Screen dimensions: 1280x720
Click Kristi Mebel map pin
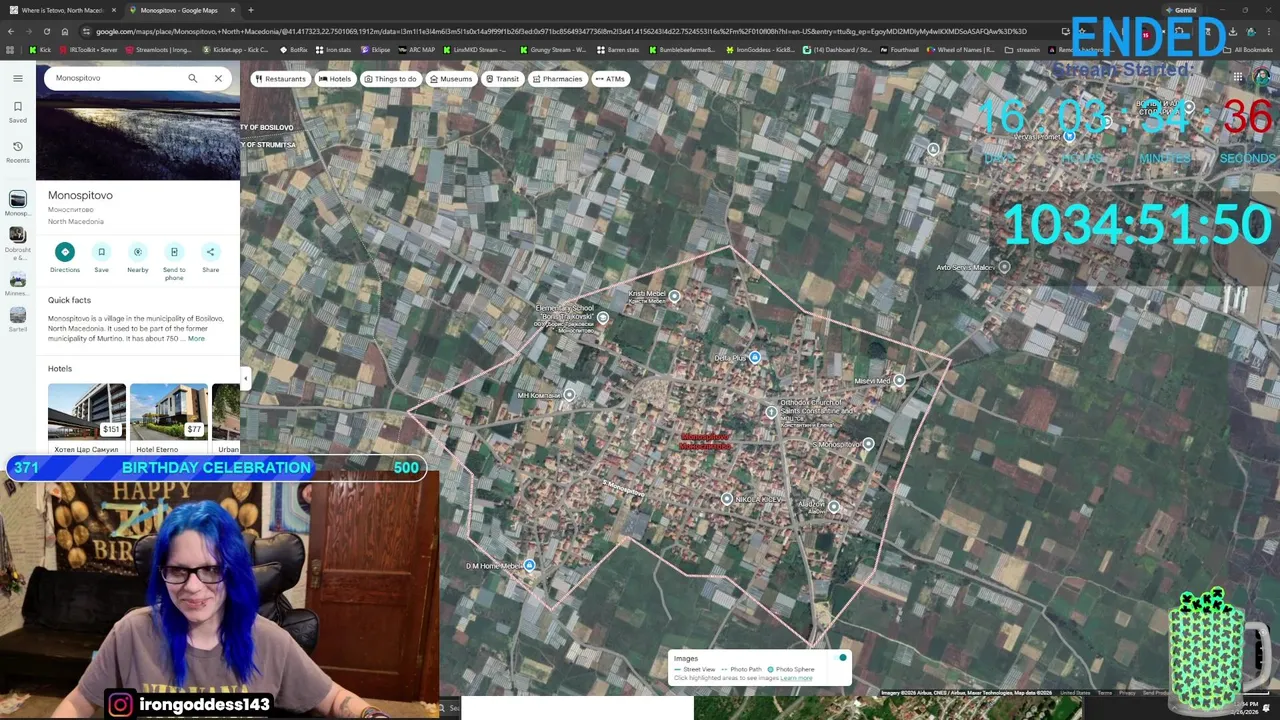(x=674, y=296)
